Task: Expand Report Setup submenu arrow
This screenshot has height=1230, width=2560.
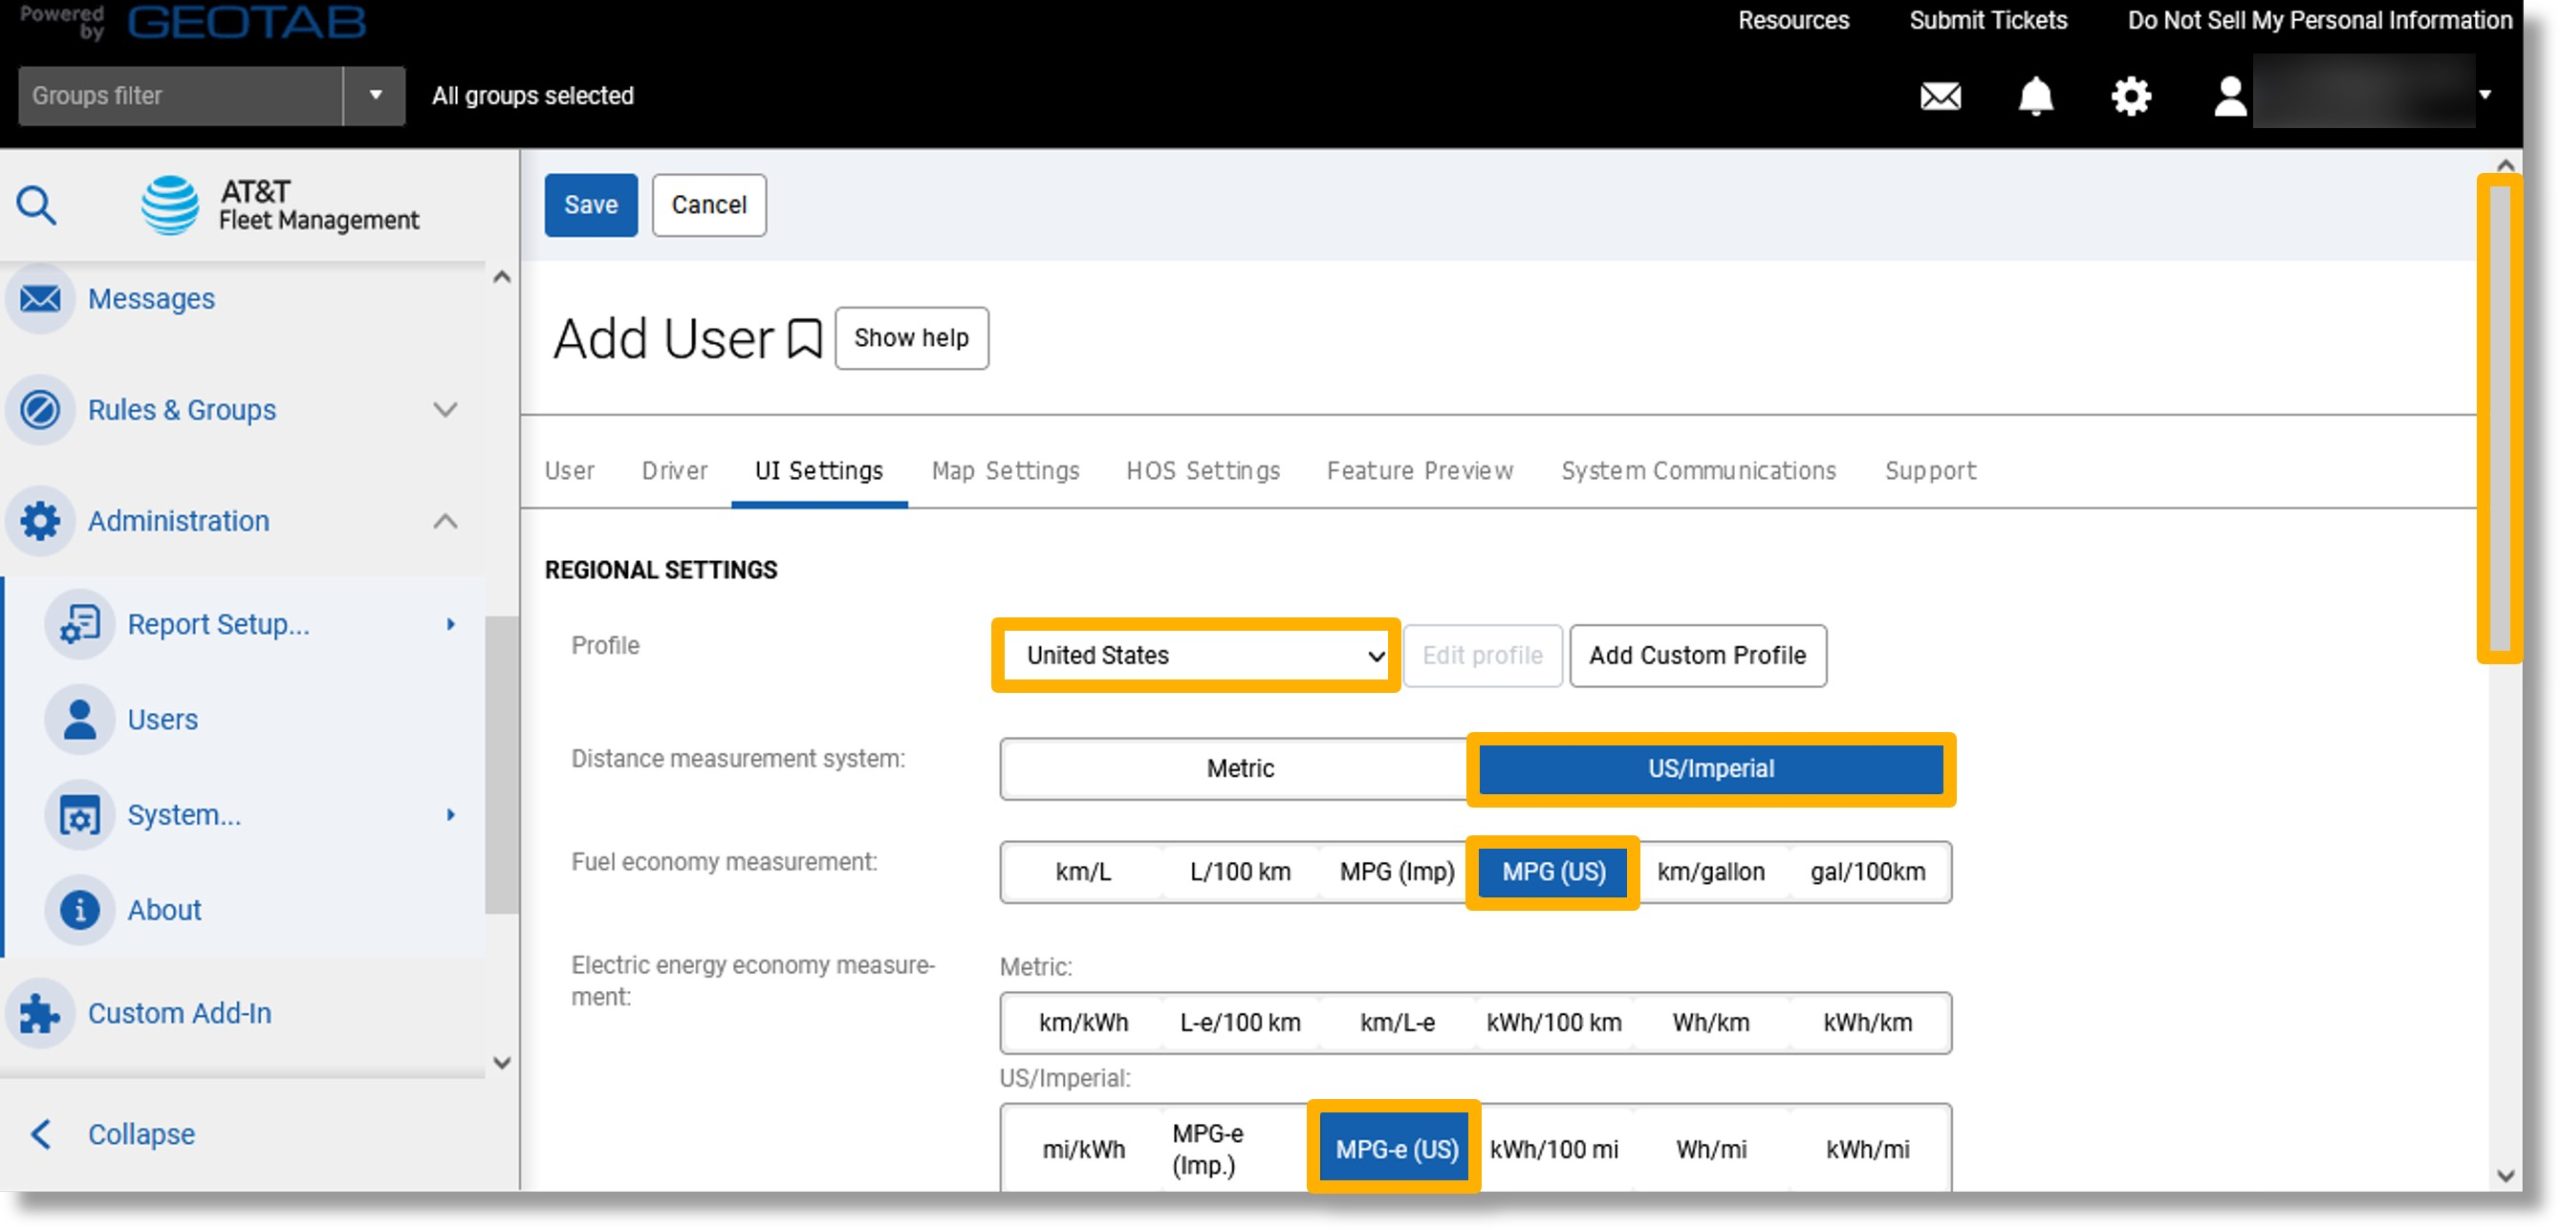Action: (x=450, y=624)
